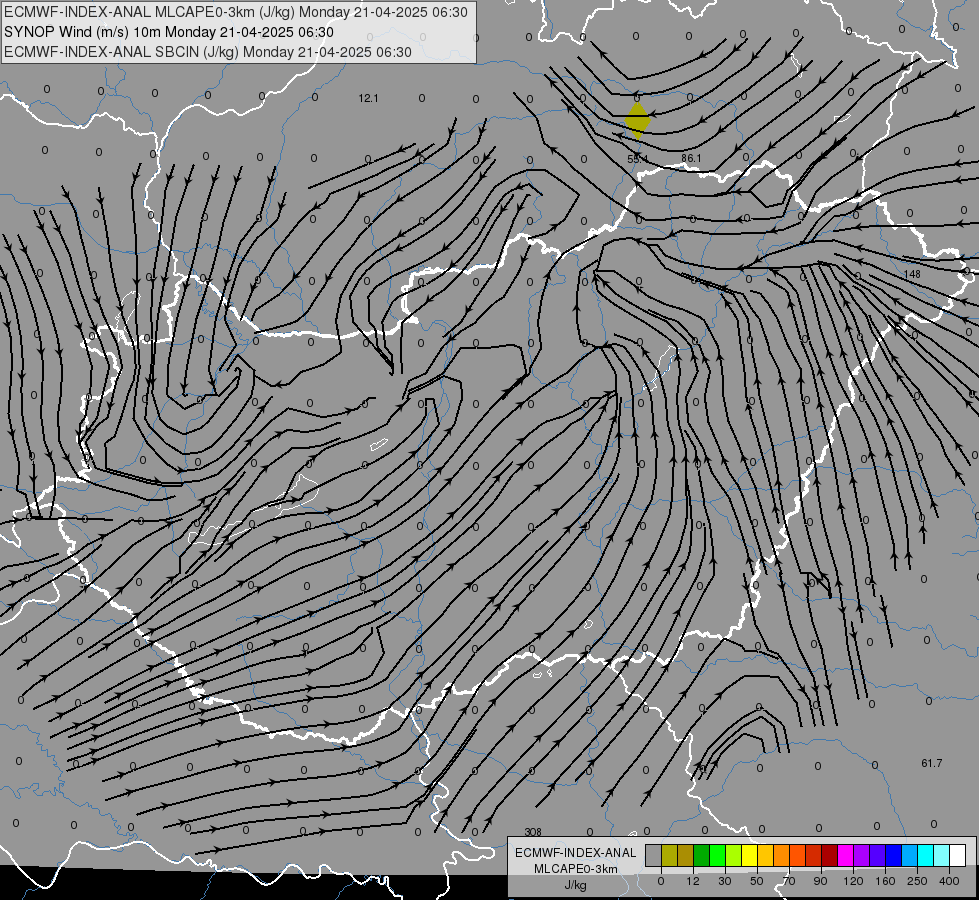Select the red-orange swatch above the 70 label

pyautogui.click(x=797, y=856)
